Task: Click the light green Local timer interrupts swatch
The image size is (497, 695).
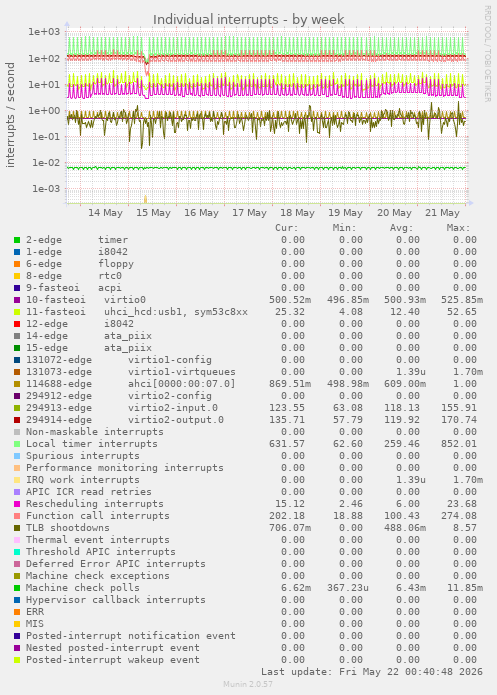Action: point(17,444)
